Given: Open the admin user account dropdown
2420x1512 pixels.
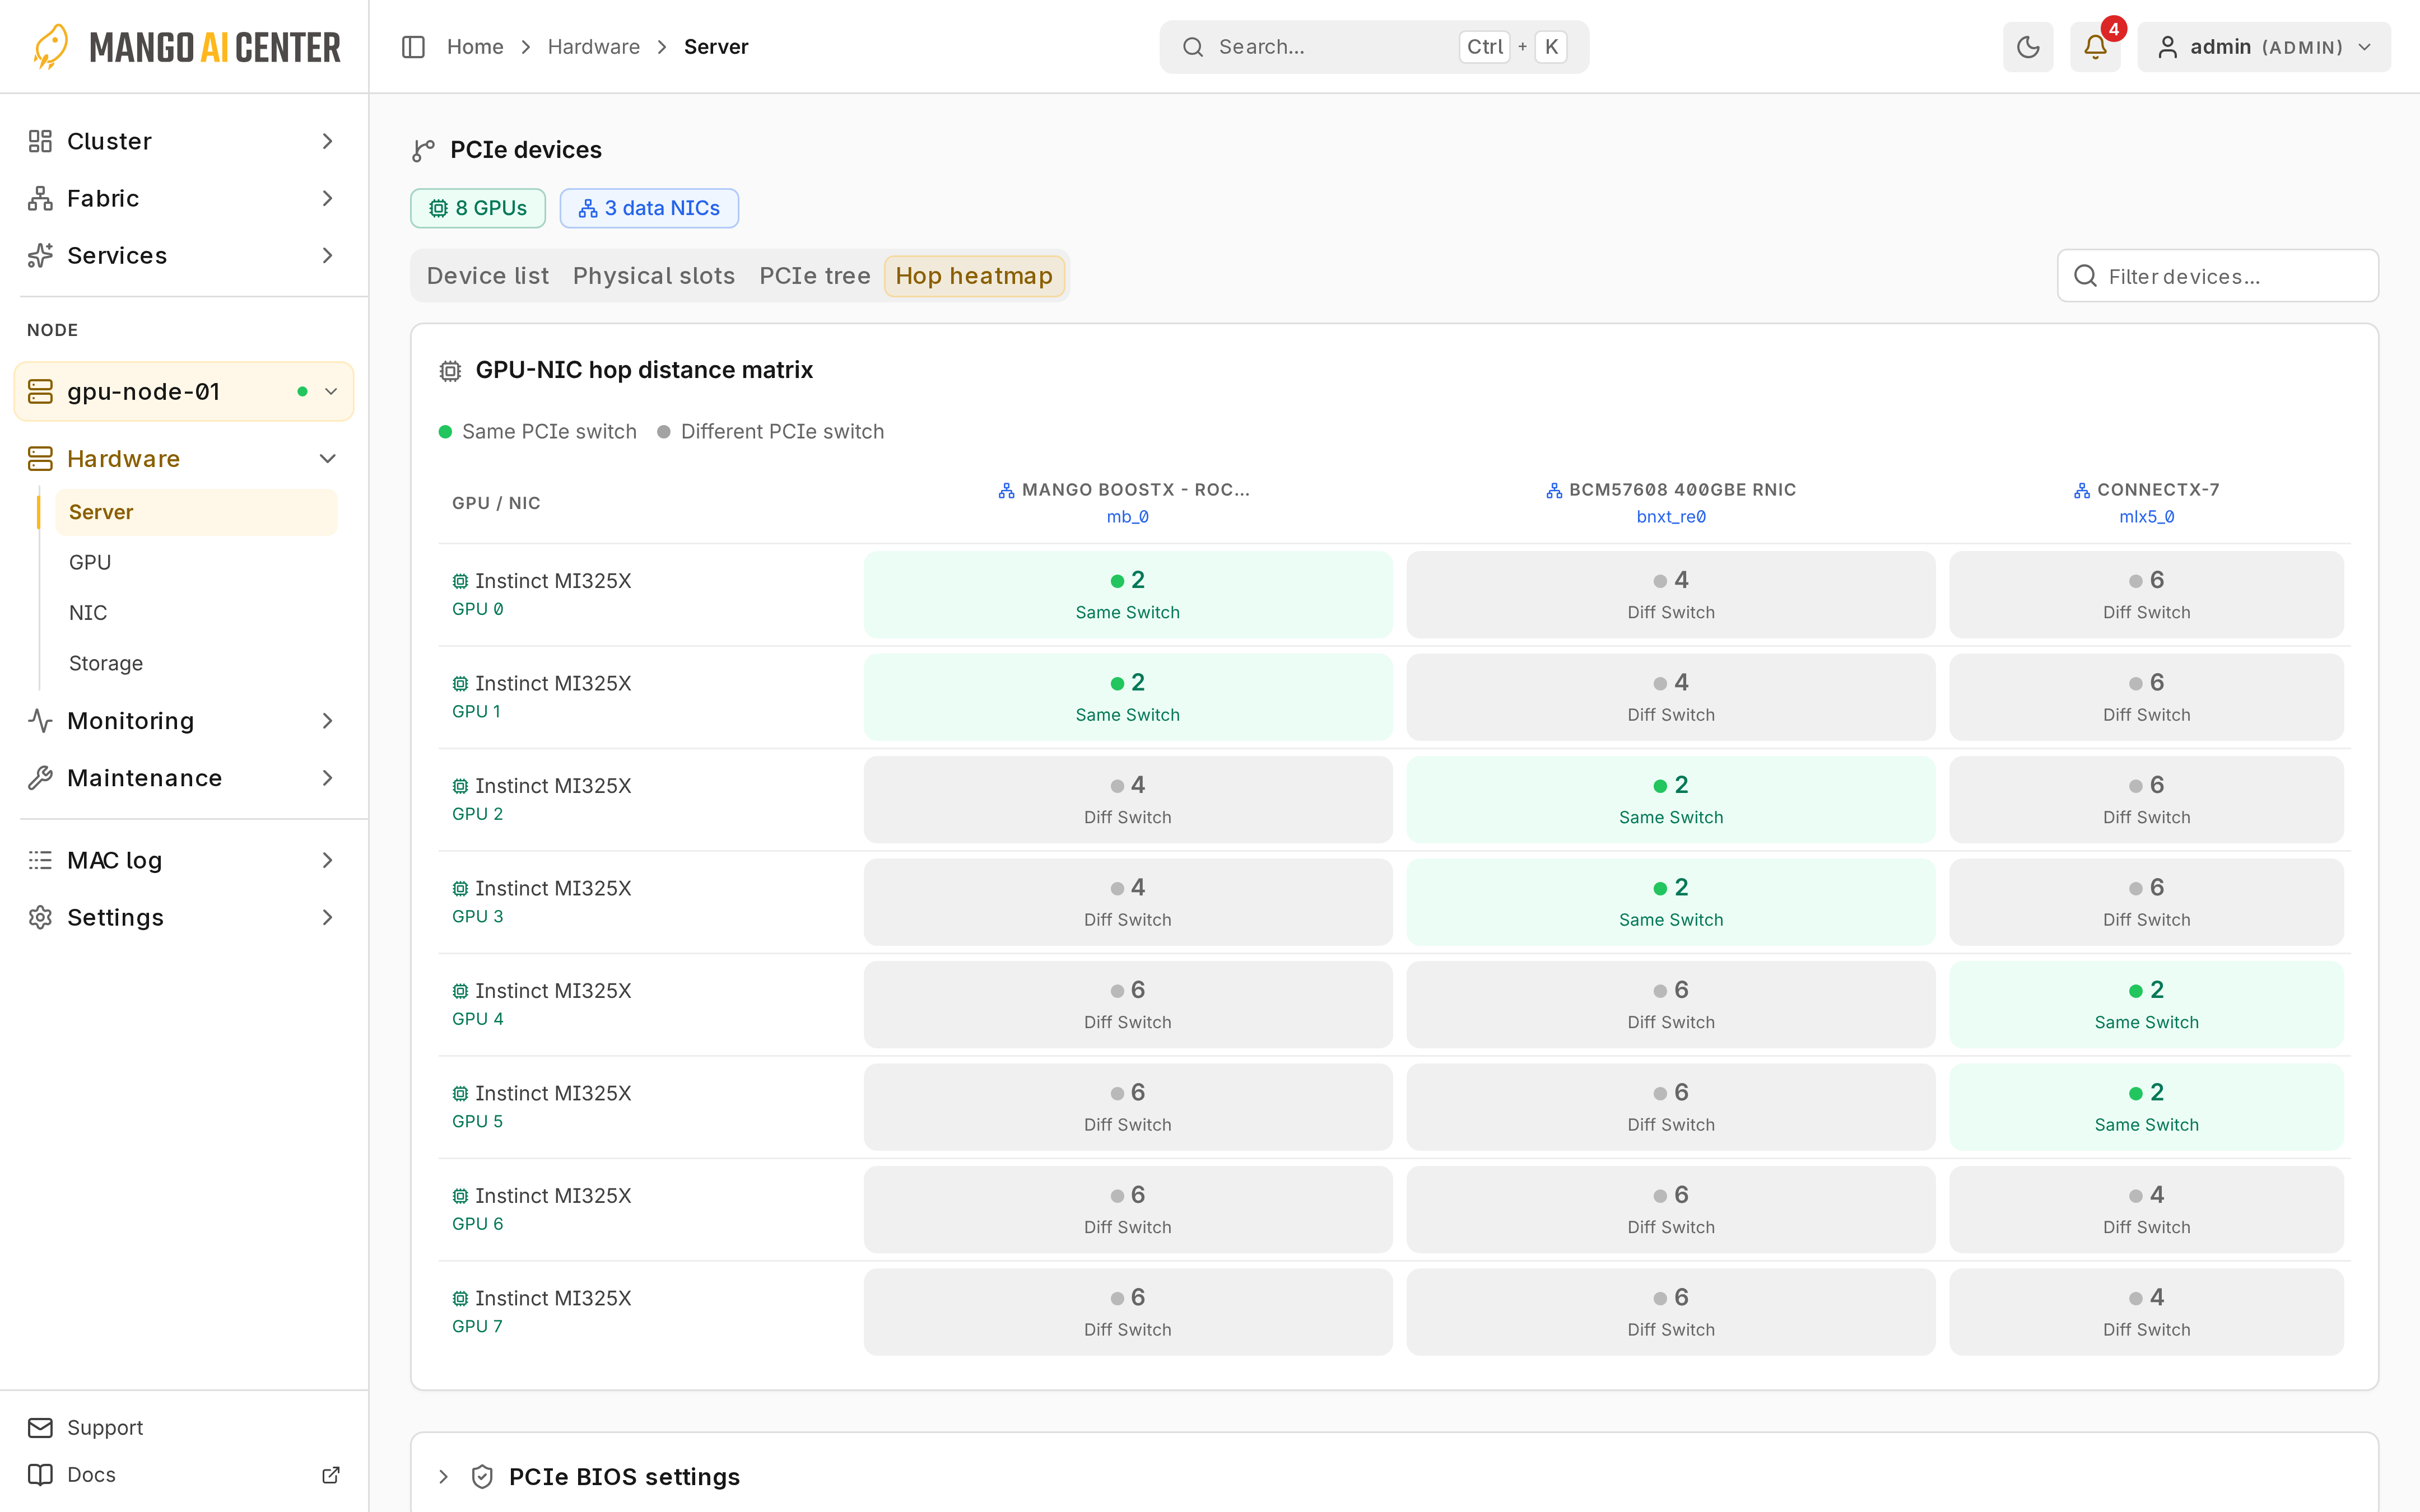Looking at the screenshot, I should (x=2264, y=47).
